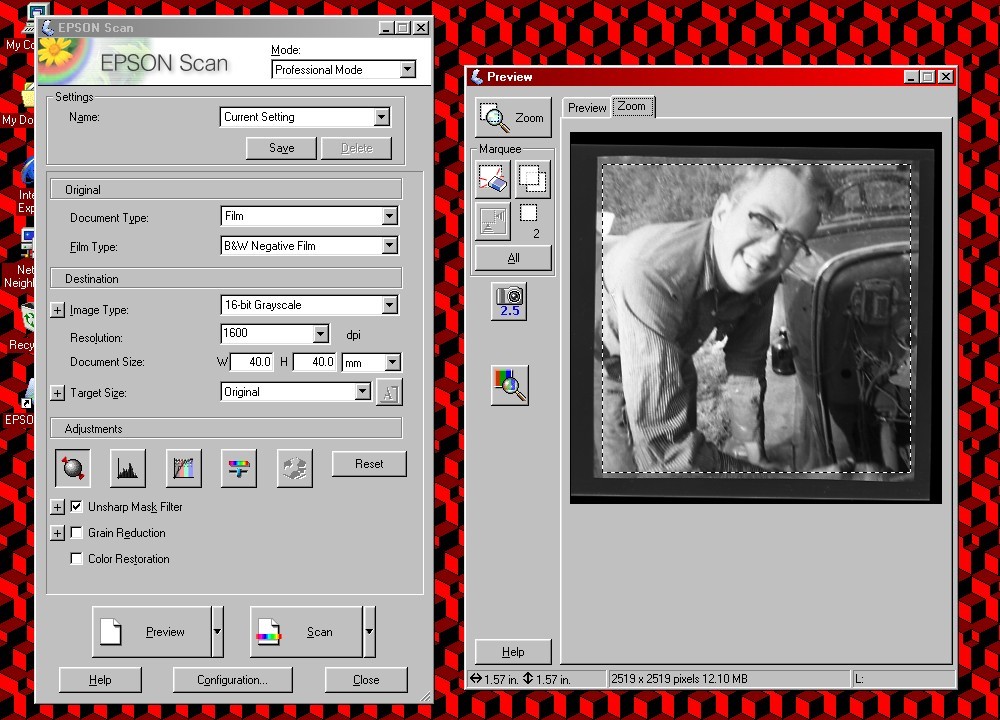Click the Configuration... button
The height and width of the screenshot is (720, 1000).
coord(232,680)
